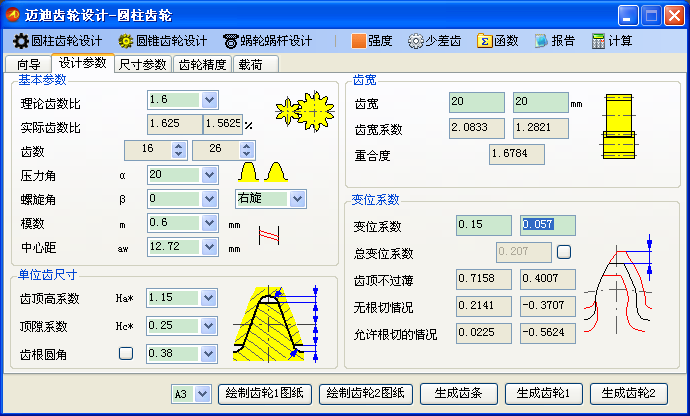
Task: Click the 变位系数 field showing 0.15
Action: point(484,225)
